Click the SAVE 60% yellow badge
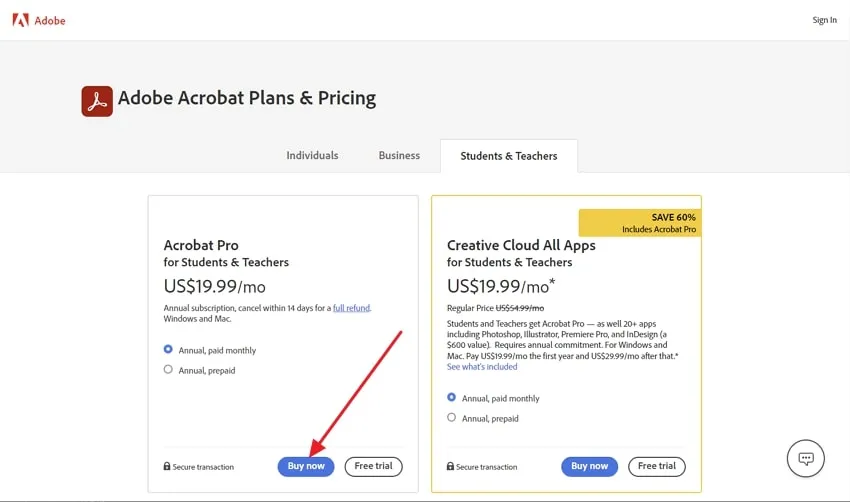This screenshot has height=502, width=850. click(639, 223)
